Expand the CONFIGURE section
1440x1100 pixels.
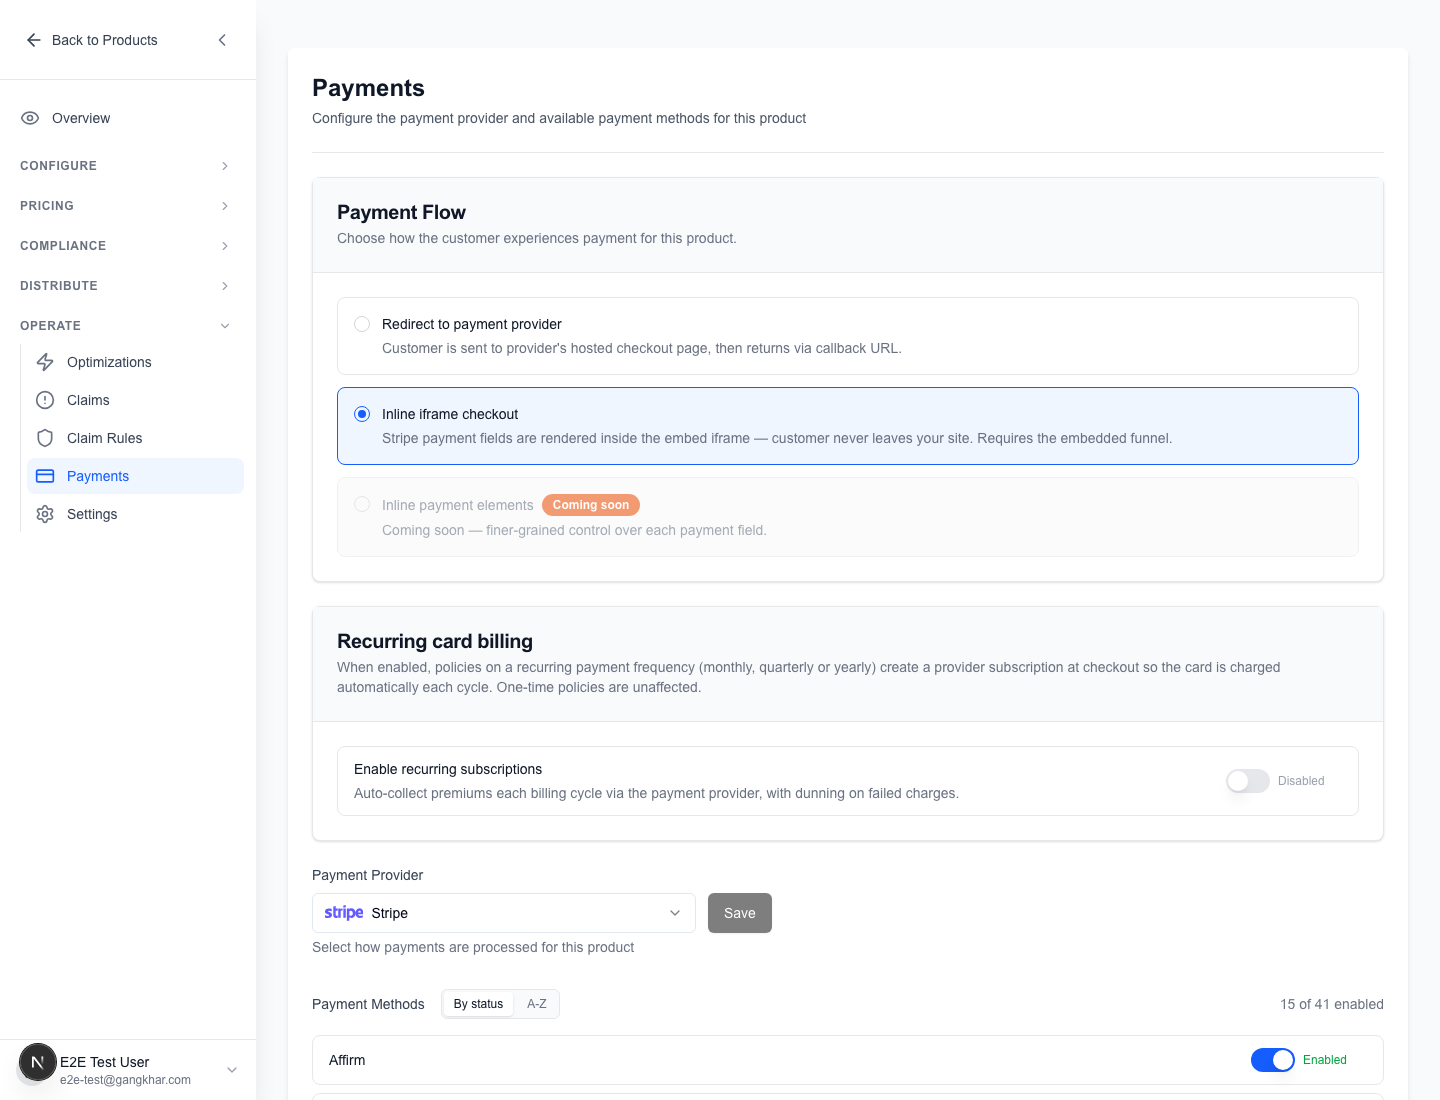[125, 166]
